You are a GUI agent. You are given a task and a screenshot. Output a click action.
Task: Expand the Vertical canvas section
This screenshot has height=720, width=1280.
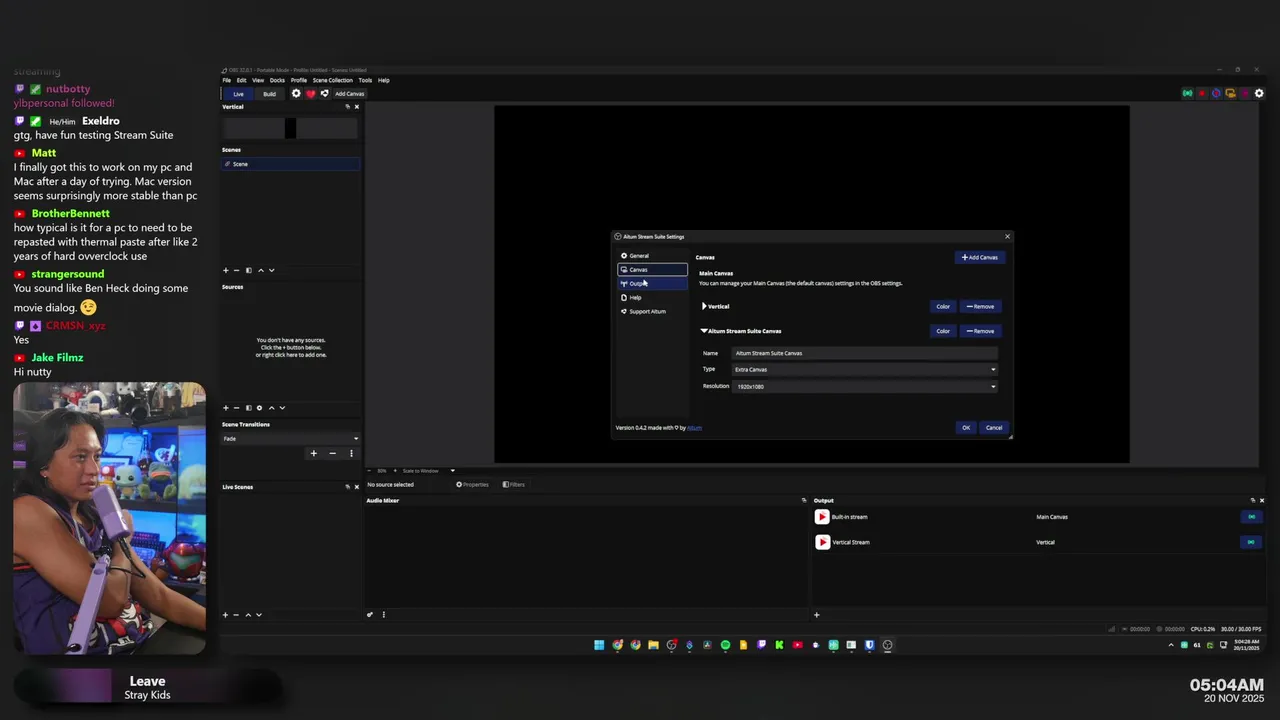[704, 306]
